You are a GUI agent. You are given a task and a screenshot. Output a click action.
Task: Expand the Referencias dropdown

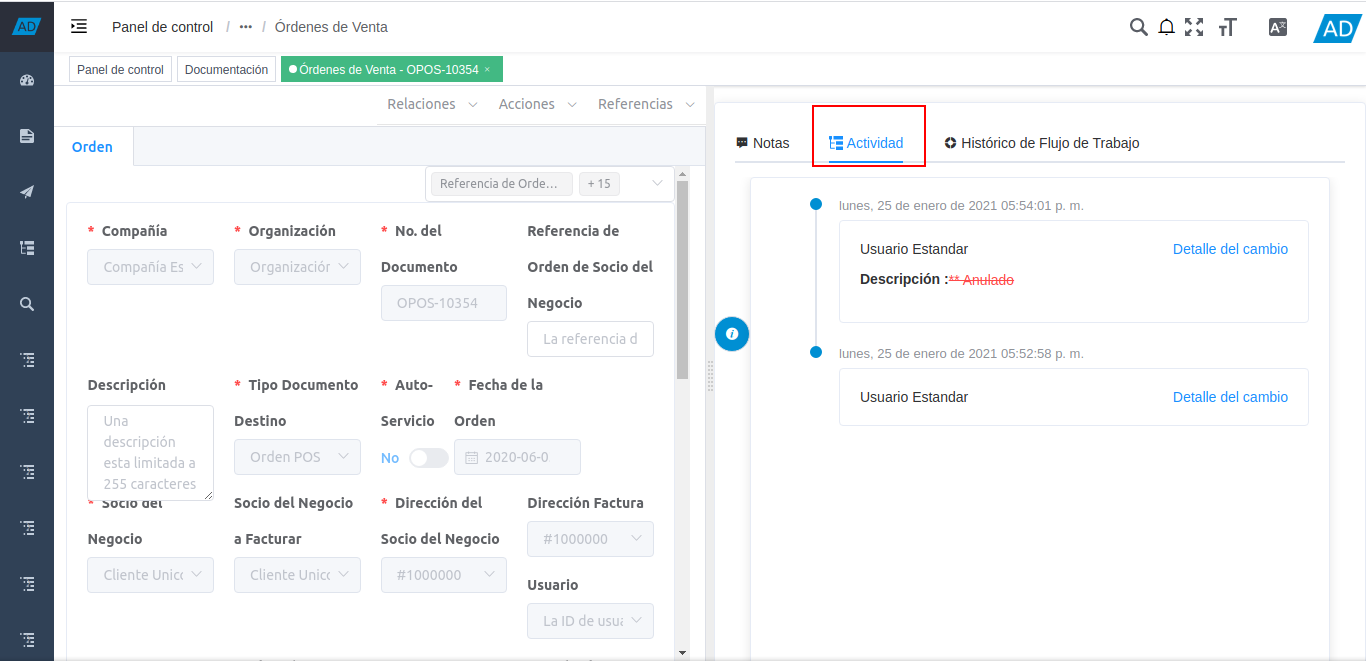pyautogui.click(x=646, y=104)
